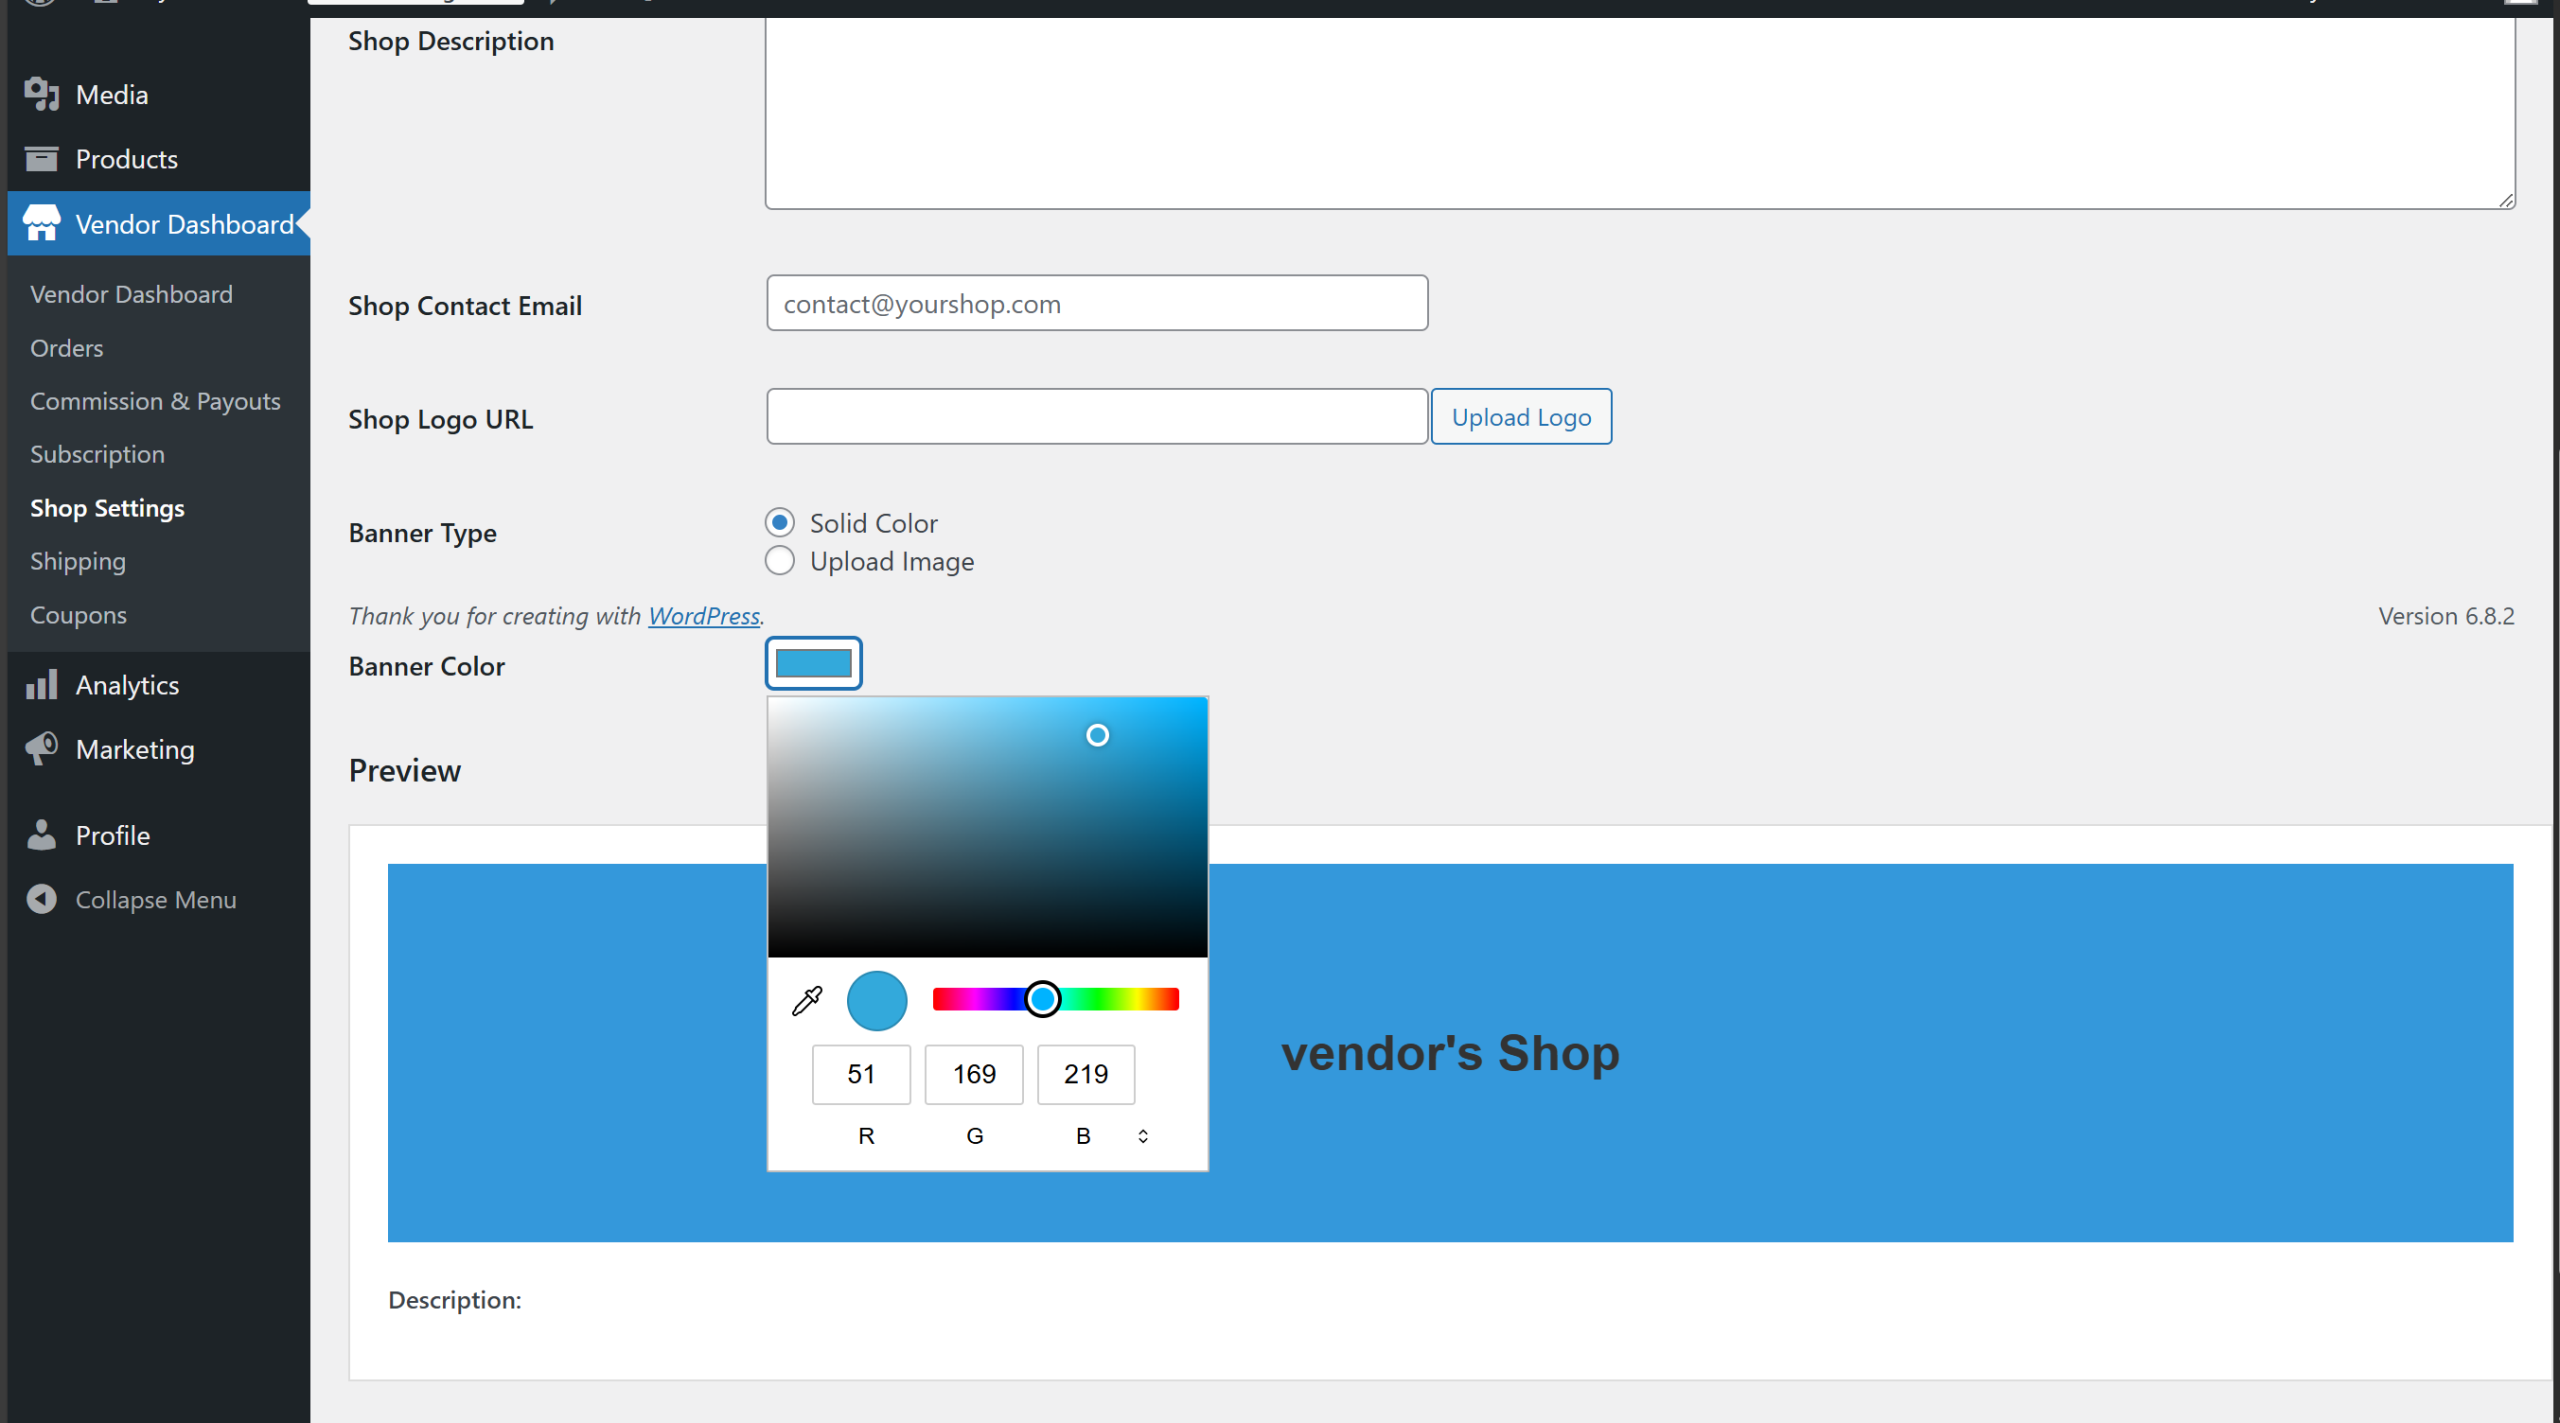
Task: Click the vendor's Shop preview title
Action: coord(1450,1052)
